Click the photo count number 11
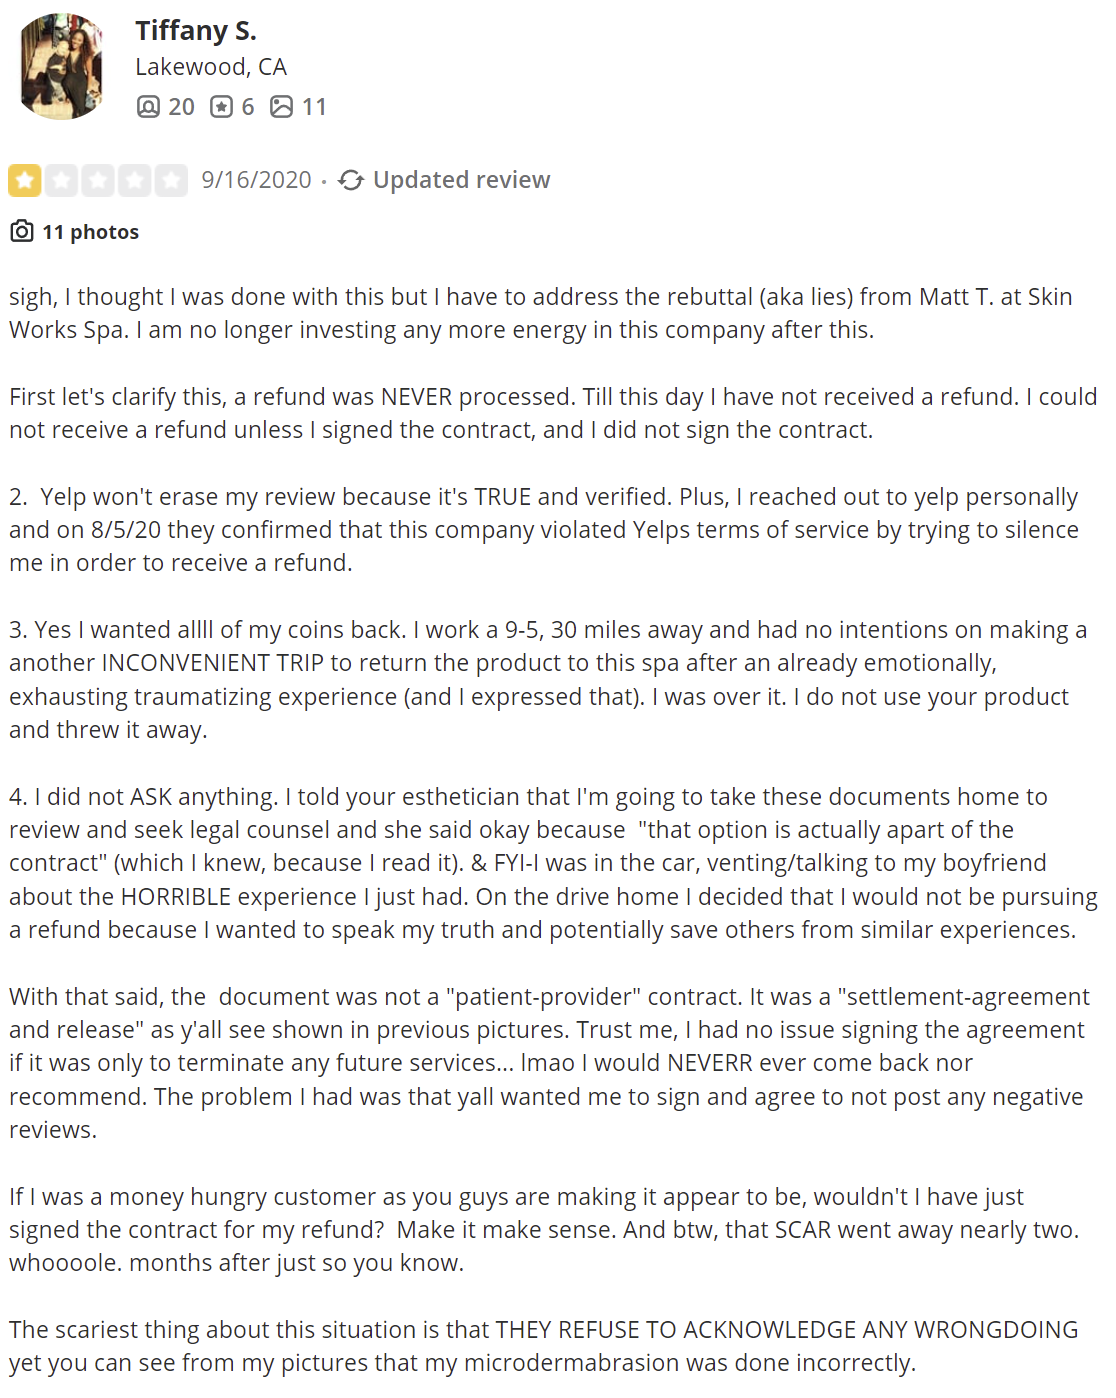Image resolution: width=1116 pixels, height=1398 pixels. (314, 107)
